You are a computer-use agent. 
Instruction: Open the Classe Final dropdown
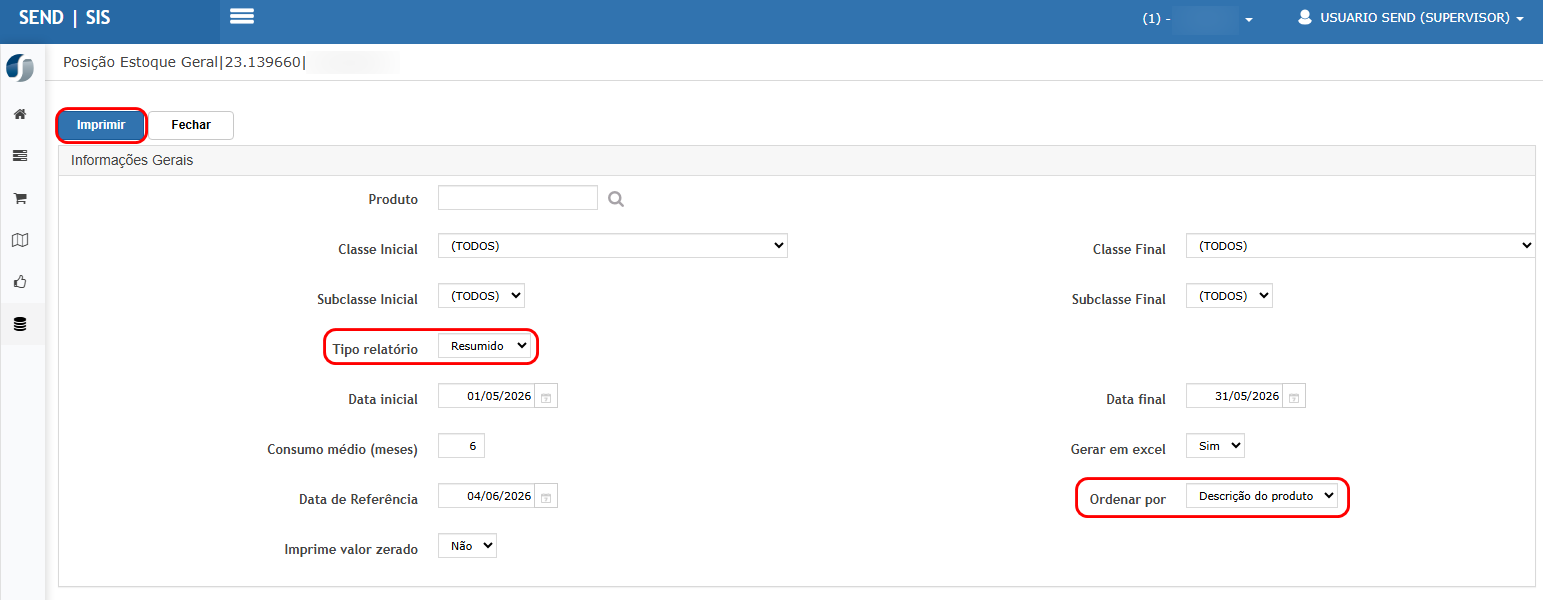pyautogui.click(x=1360, y=246)
